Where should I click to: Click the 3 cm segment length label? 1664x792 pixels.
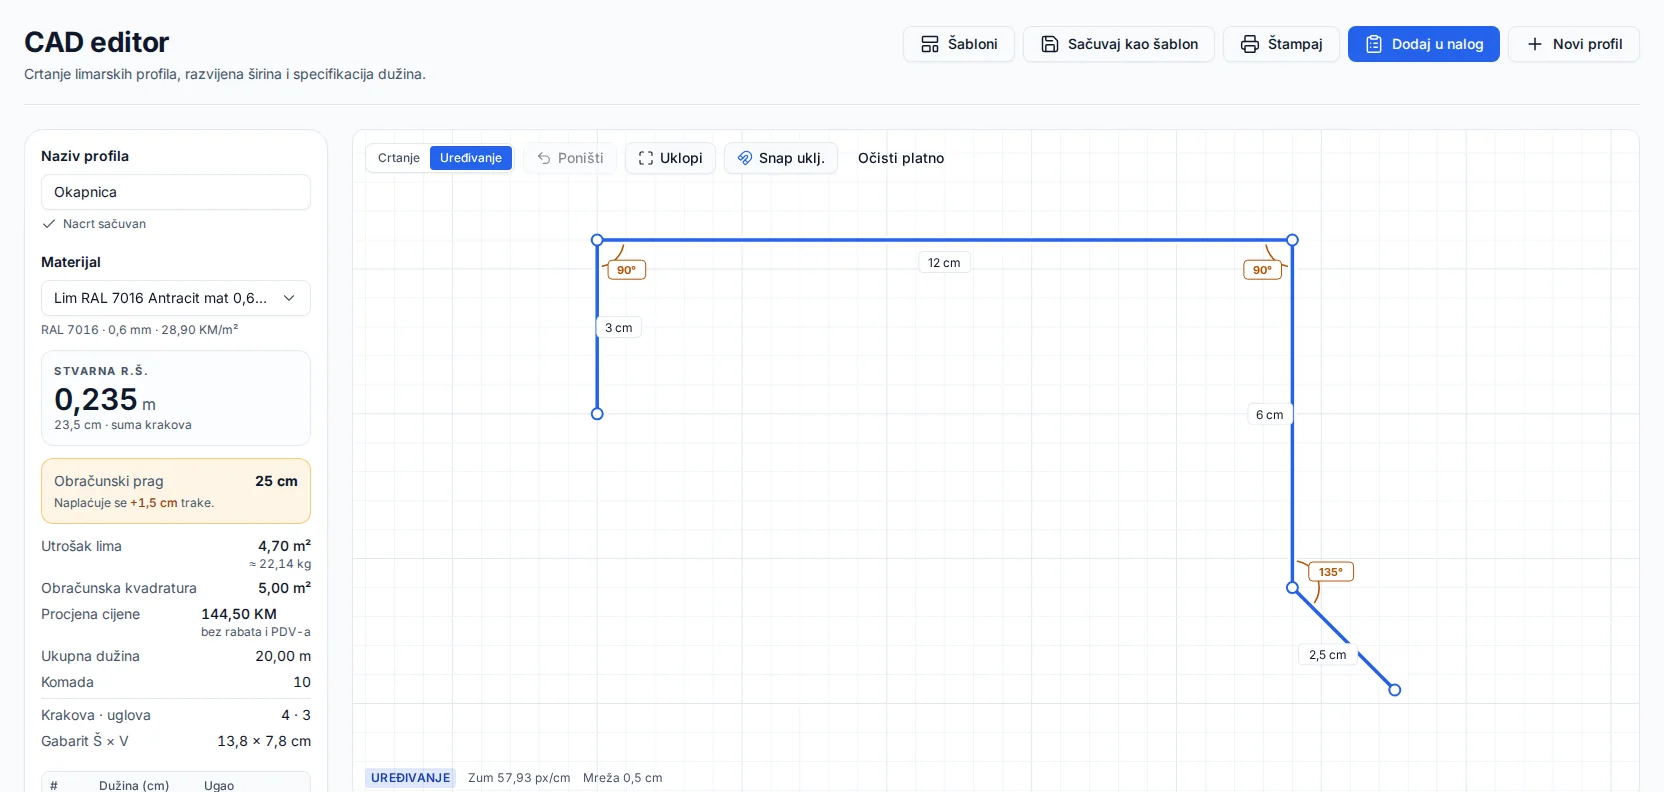(x=619, y=328)
